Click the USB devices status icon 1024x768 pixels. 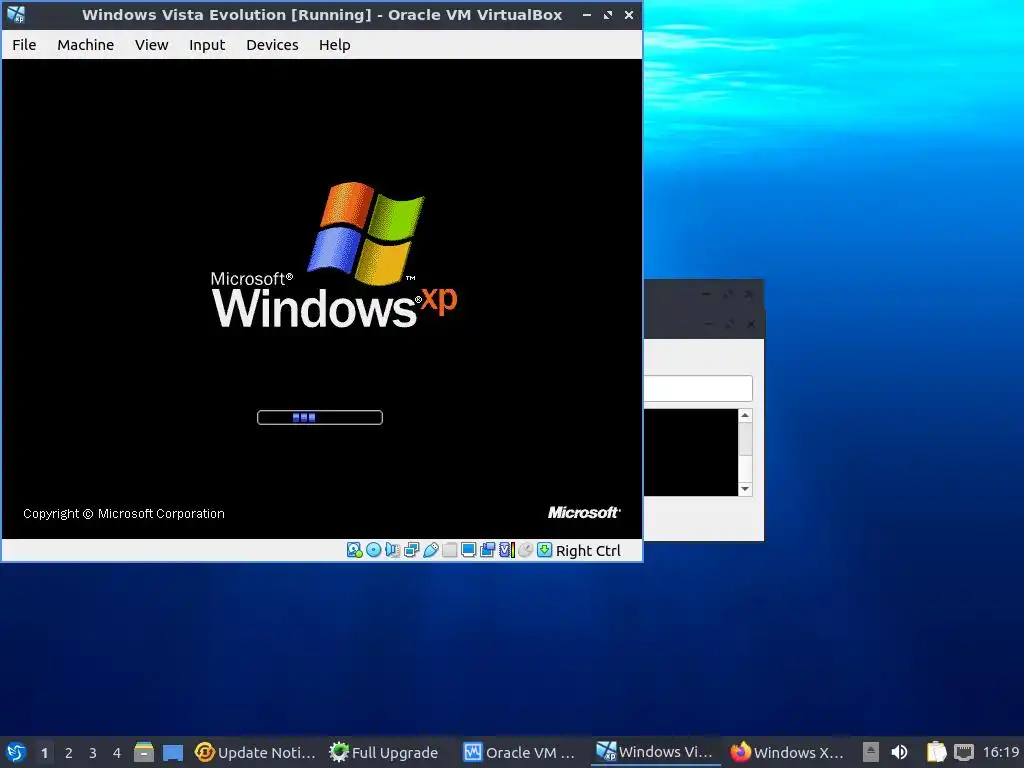point(430,550)
